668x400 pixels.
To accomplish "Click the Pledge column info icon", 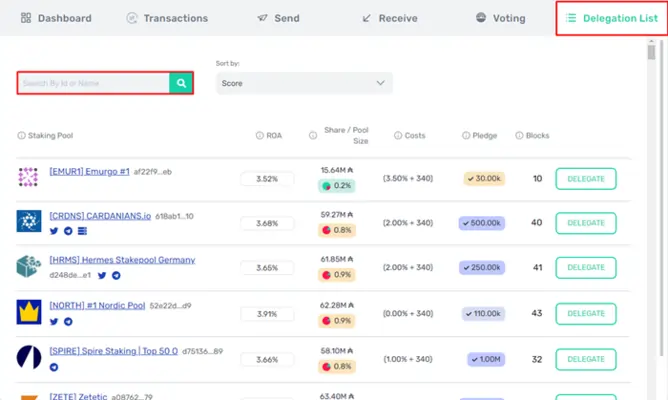I will pyautogui.click(x=466, y=135).
